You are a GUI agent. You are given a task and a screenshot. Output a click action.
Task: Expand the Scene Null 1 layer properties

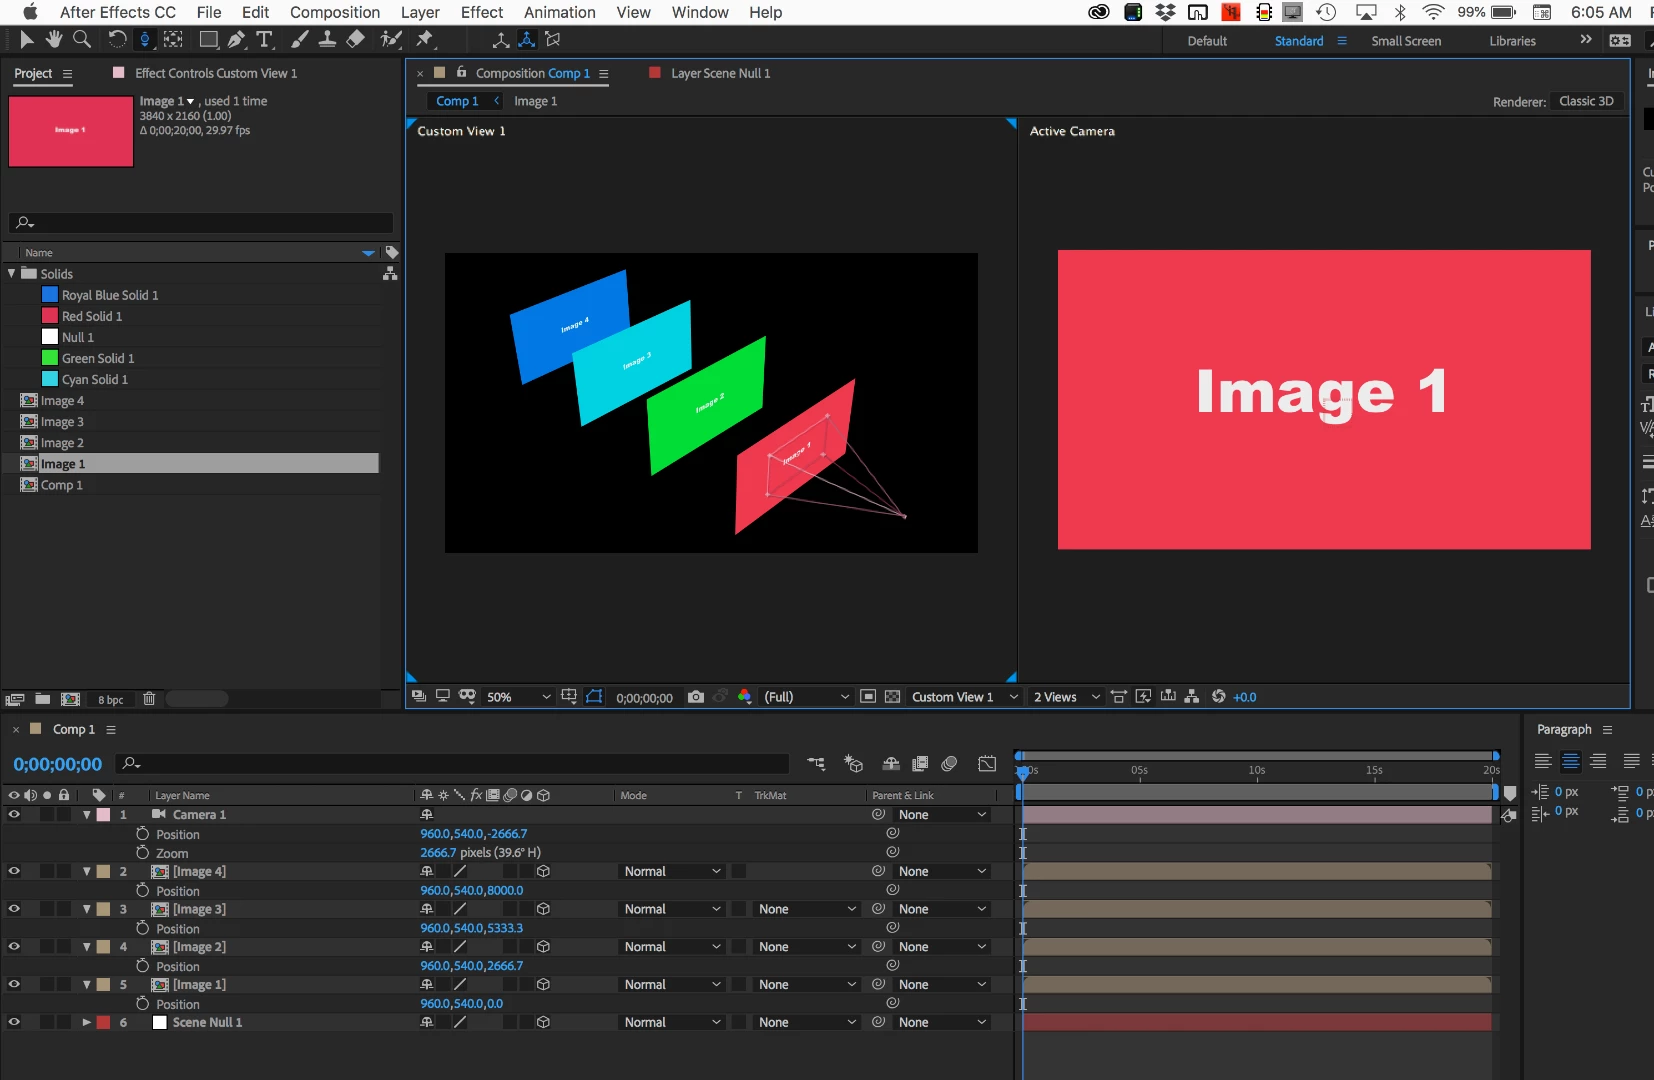pos(87,1022)
